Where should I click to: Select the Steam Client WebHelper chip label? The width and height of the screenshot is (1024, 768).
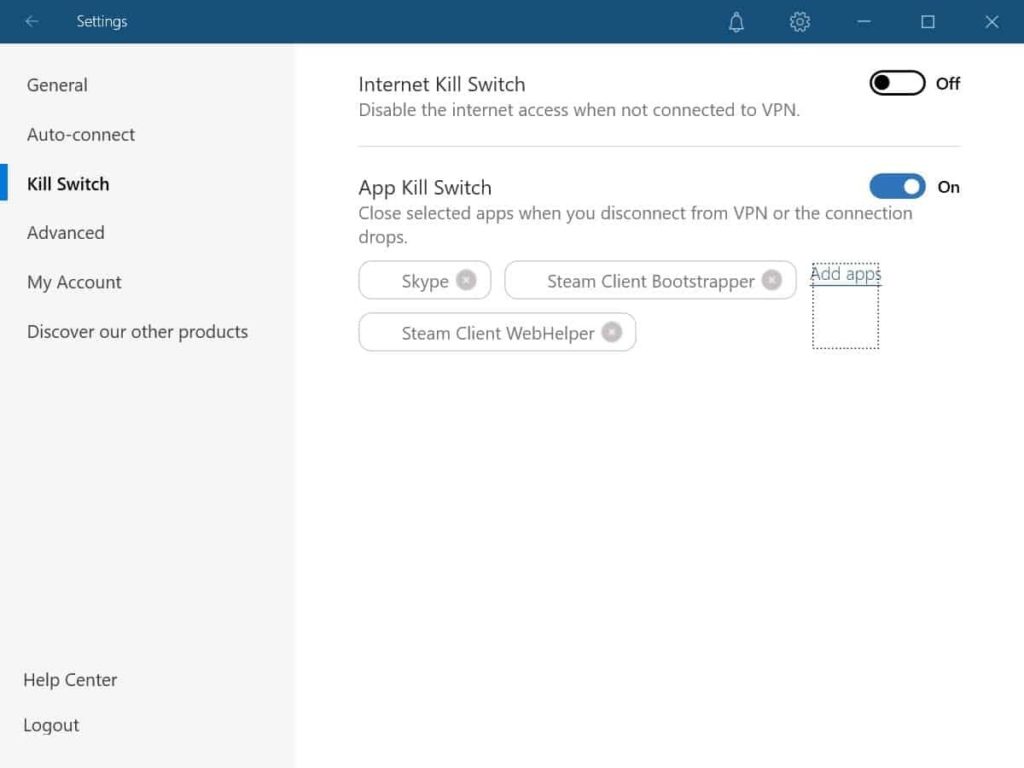pyautogui.click(x=497, y=333)
